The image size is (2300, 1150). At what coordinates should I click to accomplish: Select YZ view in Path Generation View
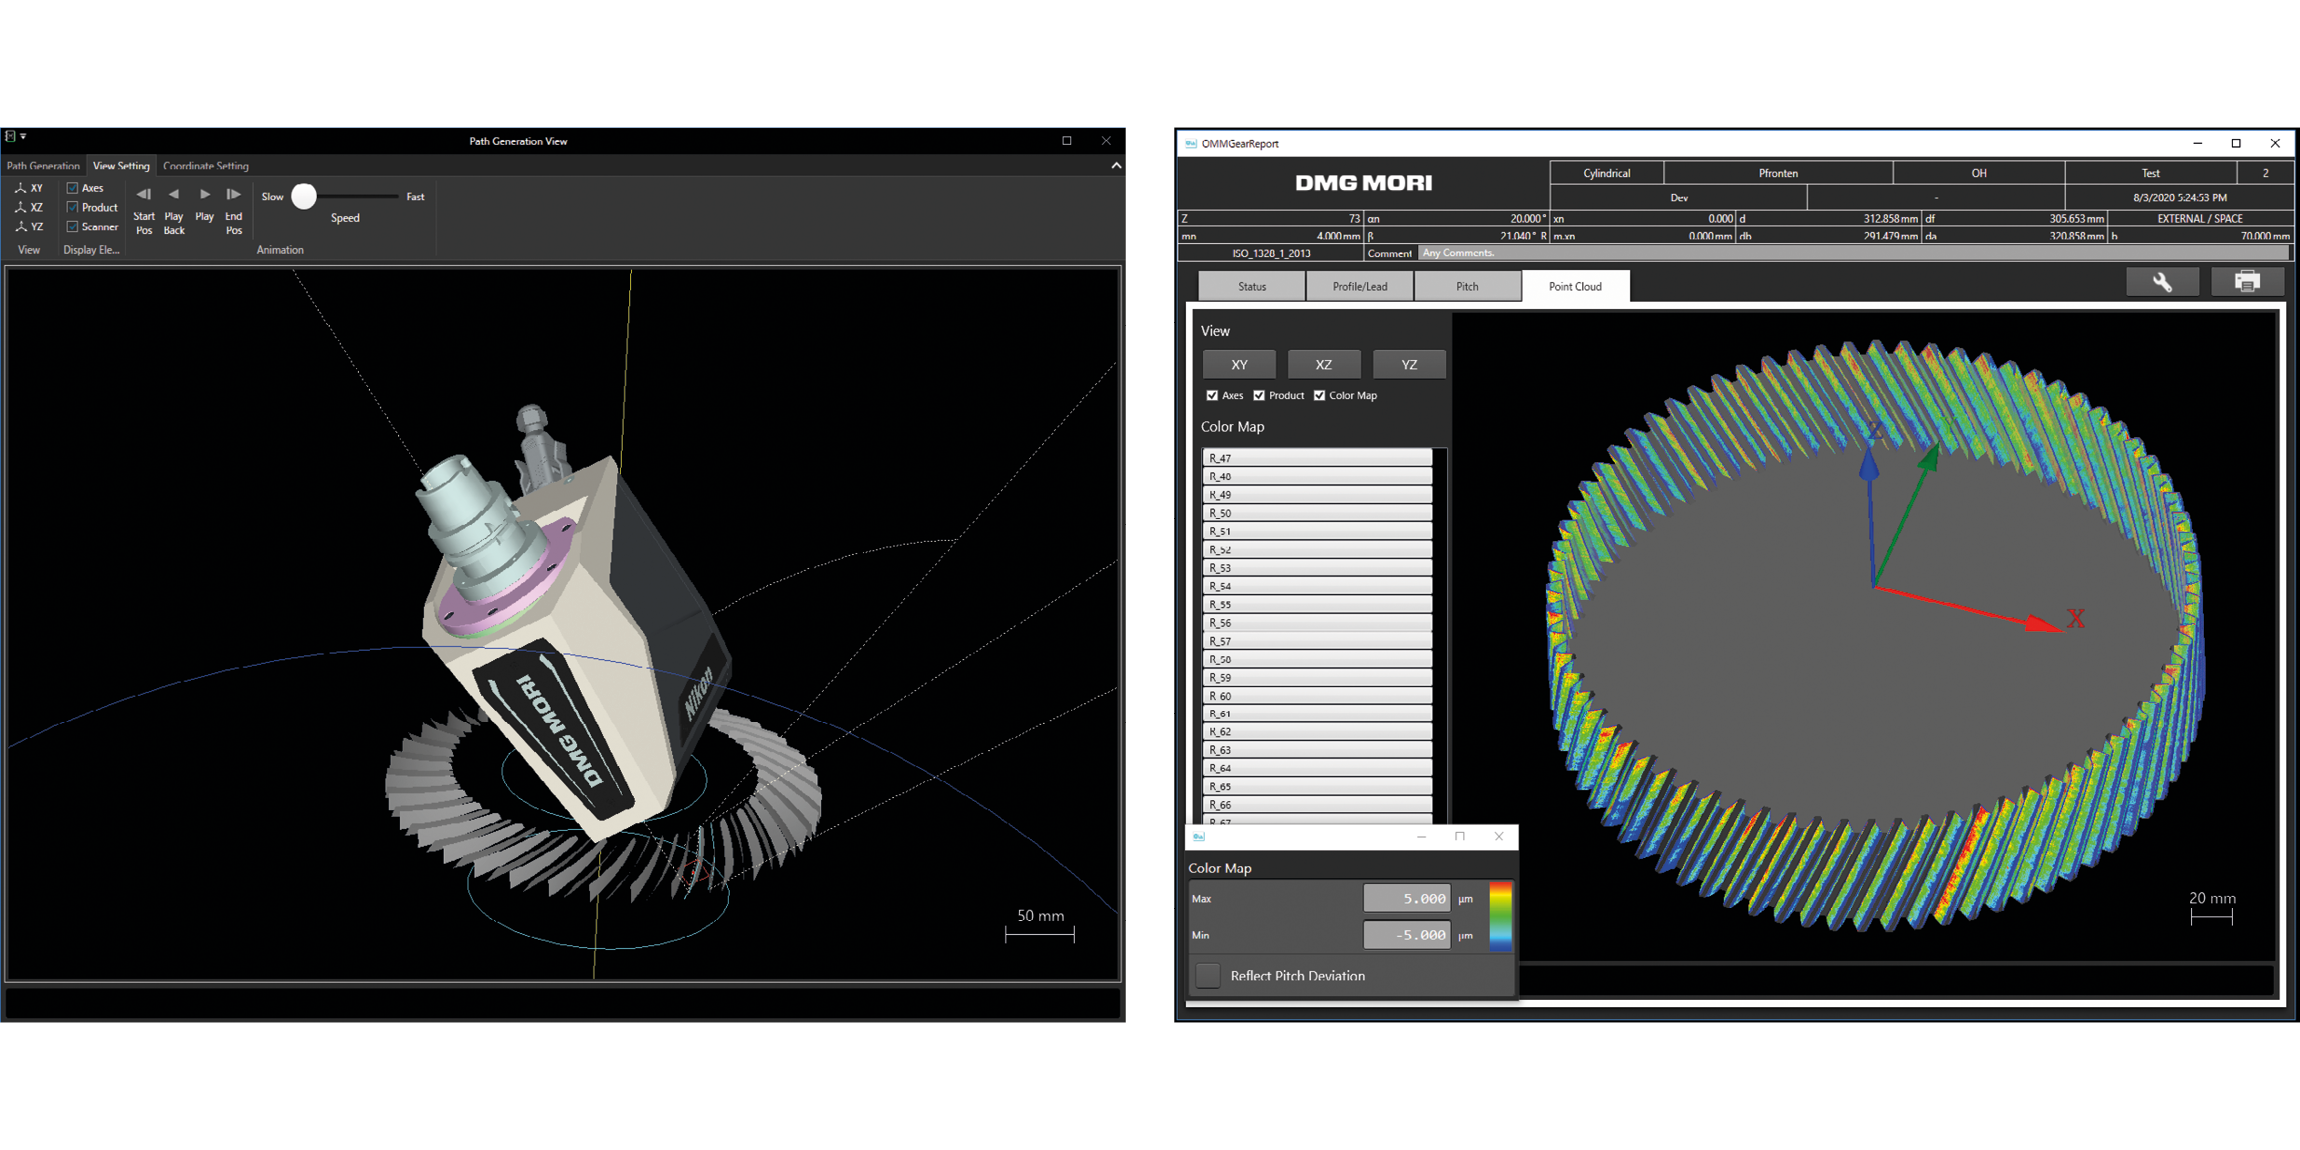pos(29,227)
